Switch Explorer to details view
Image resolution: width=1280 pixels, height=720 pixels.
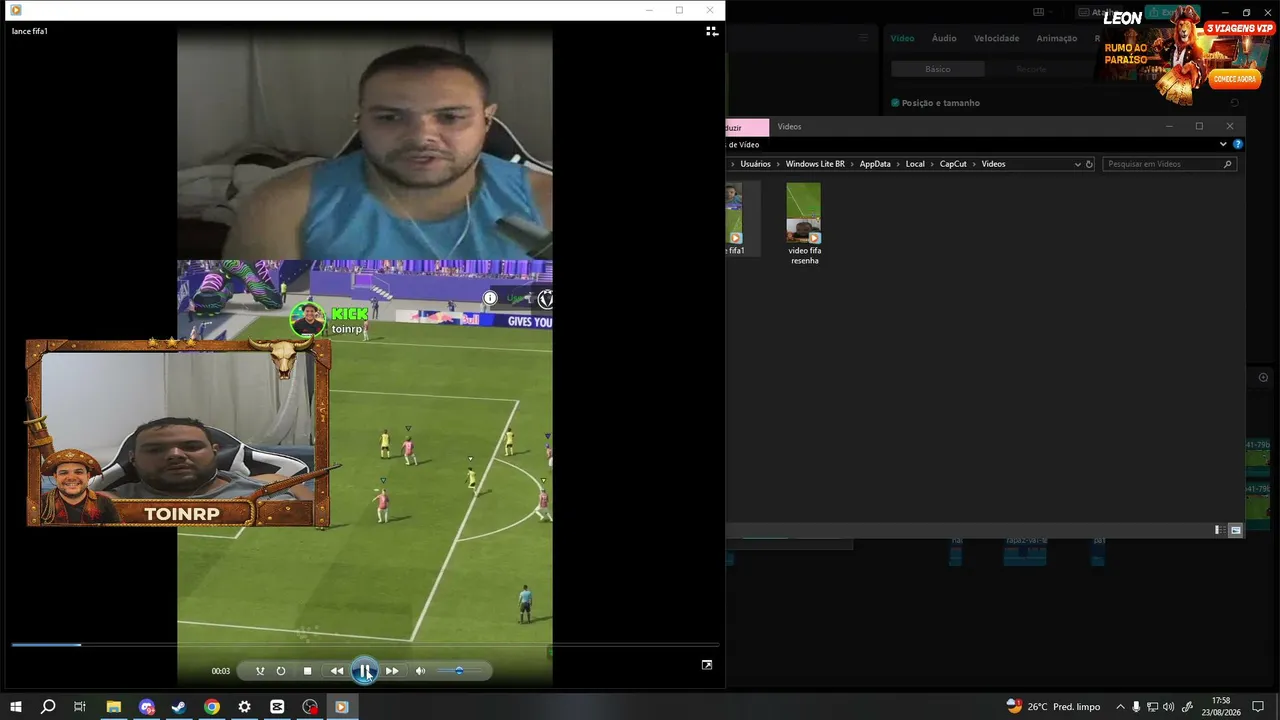coord(1218,530)
